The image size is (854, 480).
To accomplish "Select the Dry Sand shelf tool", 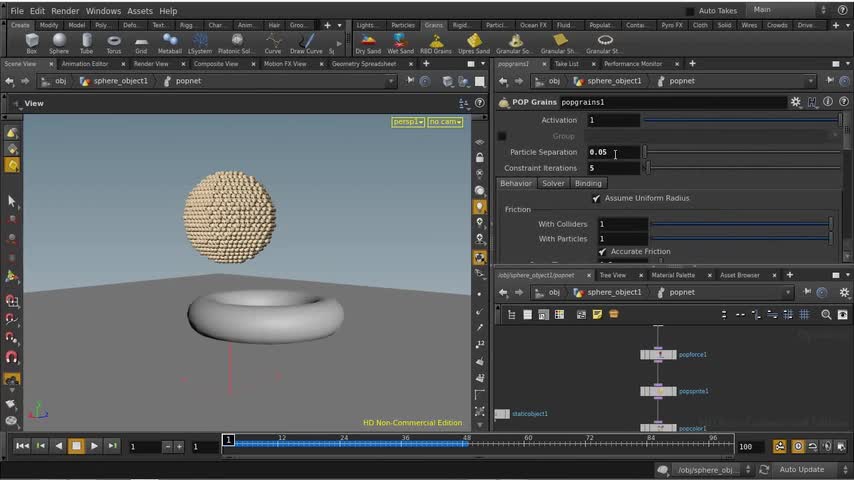I will point(368,43).
